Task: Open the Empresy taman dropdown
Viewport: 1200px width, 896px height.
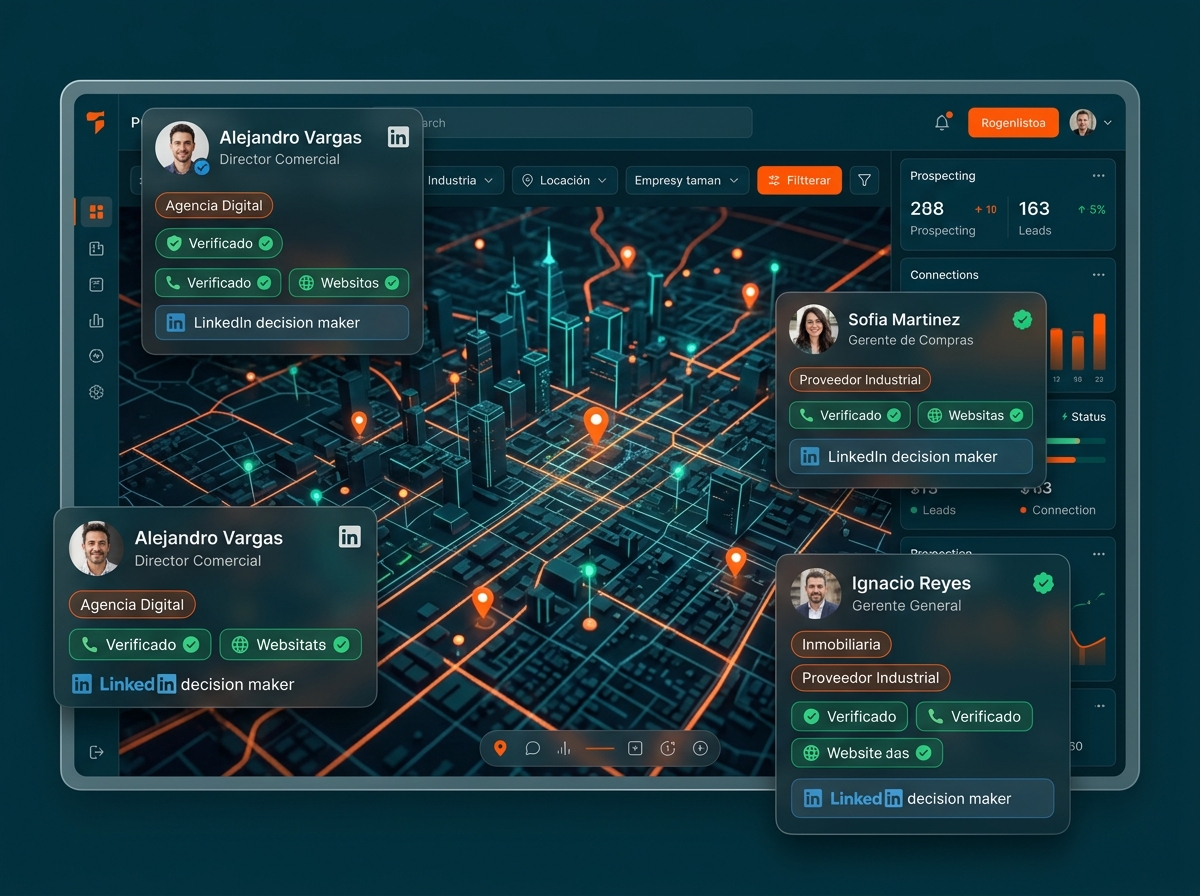Action: point(687,180)
